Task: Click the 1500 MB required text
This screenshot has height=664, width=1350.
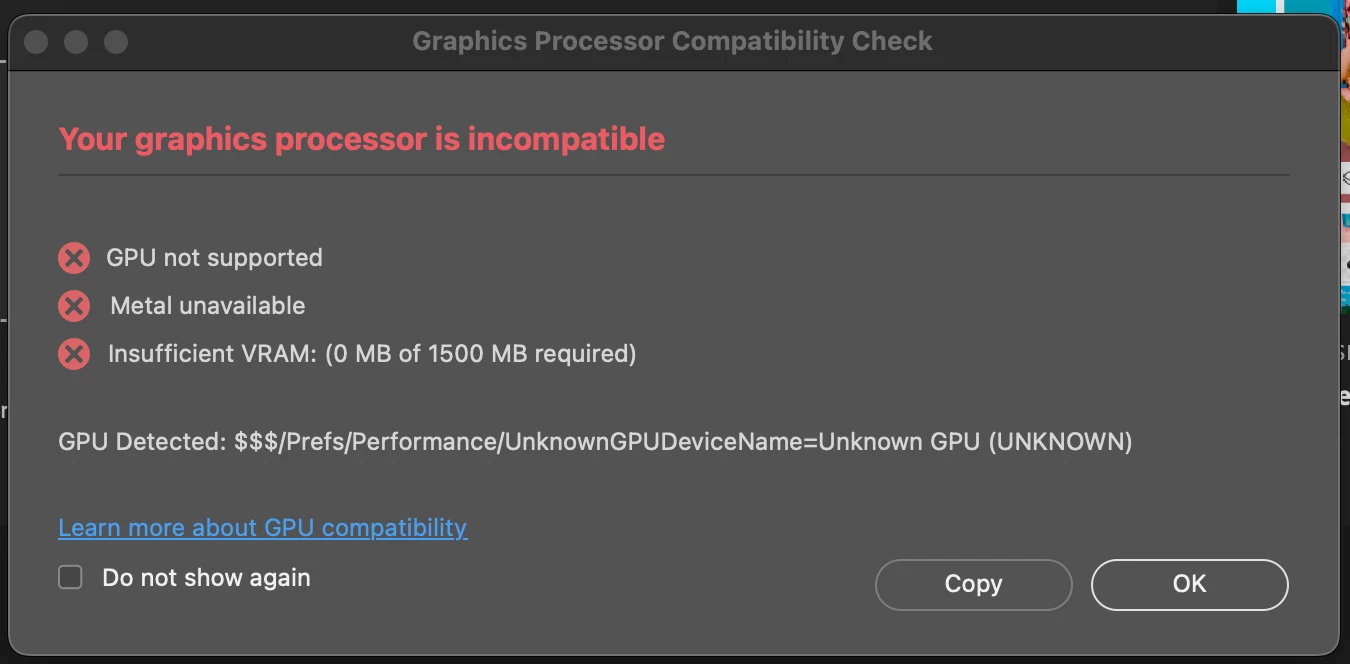Action: pos(530,354)
